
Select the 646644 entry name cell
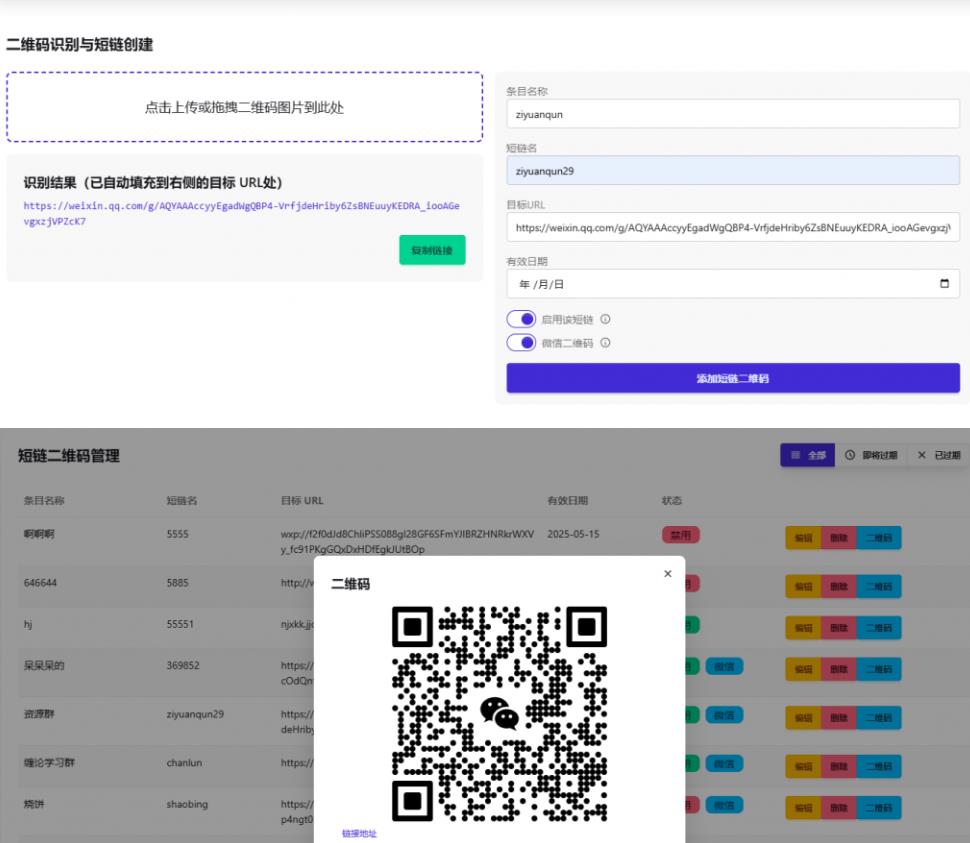[x=40, y=583]
